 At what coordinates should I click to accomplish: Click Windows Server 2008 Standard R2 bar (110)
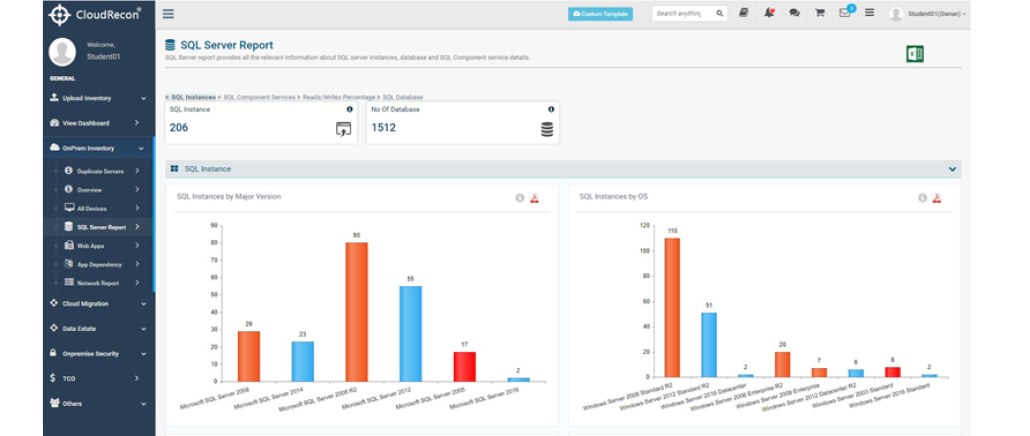coord(672,307)
